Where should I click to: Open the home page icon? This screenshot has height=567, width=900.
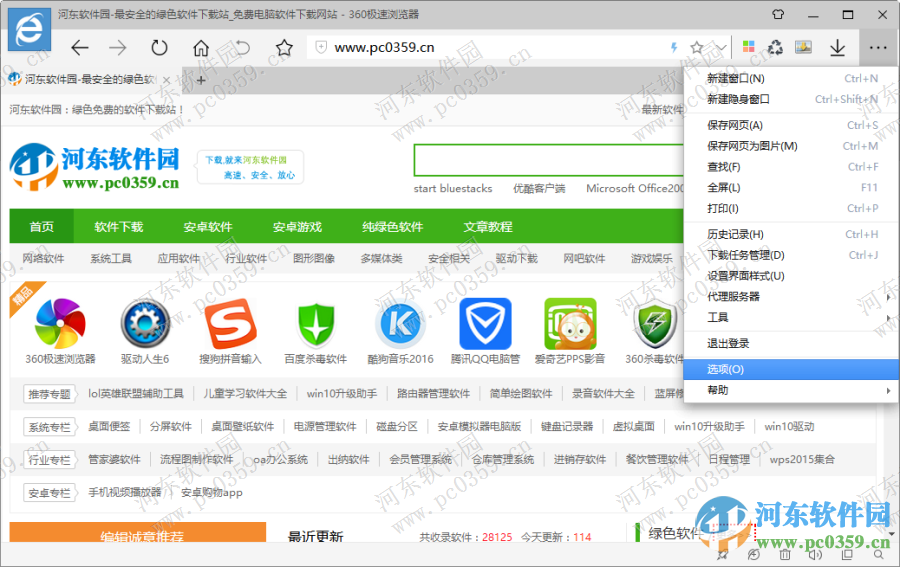click(x=201, y=48)
